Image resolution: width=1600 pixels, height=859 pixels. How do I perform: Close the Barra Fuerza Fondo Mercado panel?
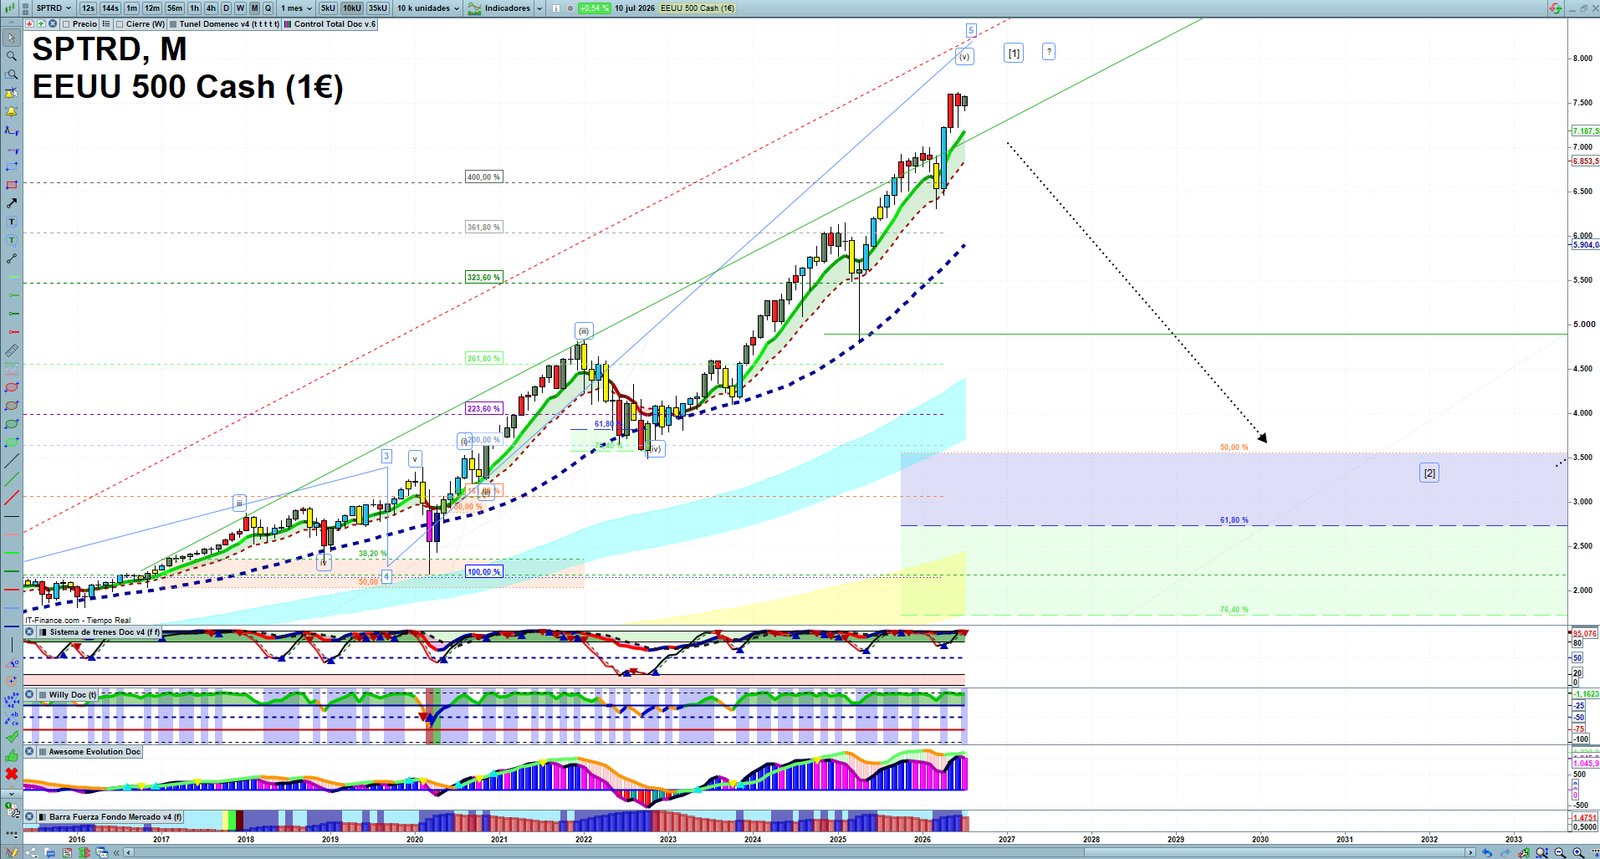coord(30,817)
